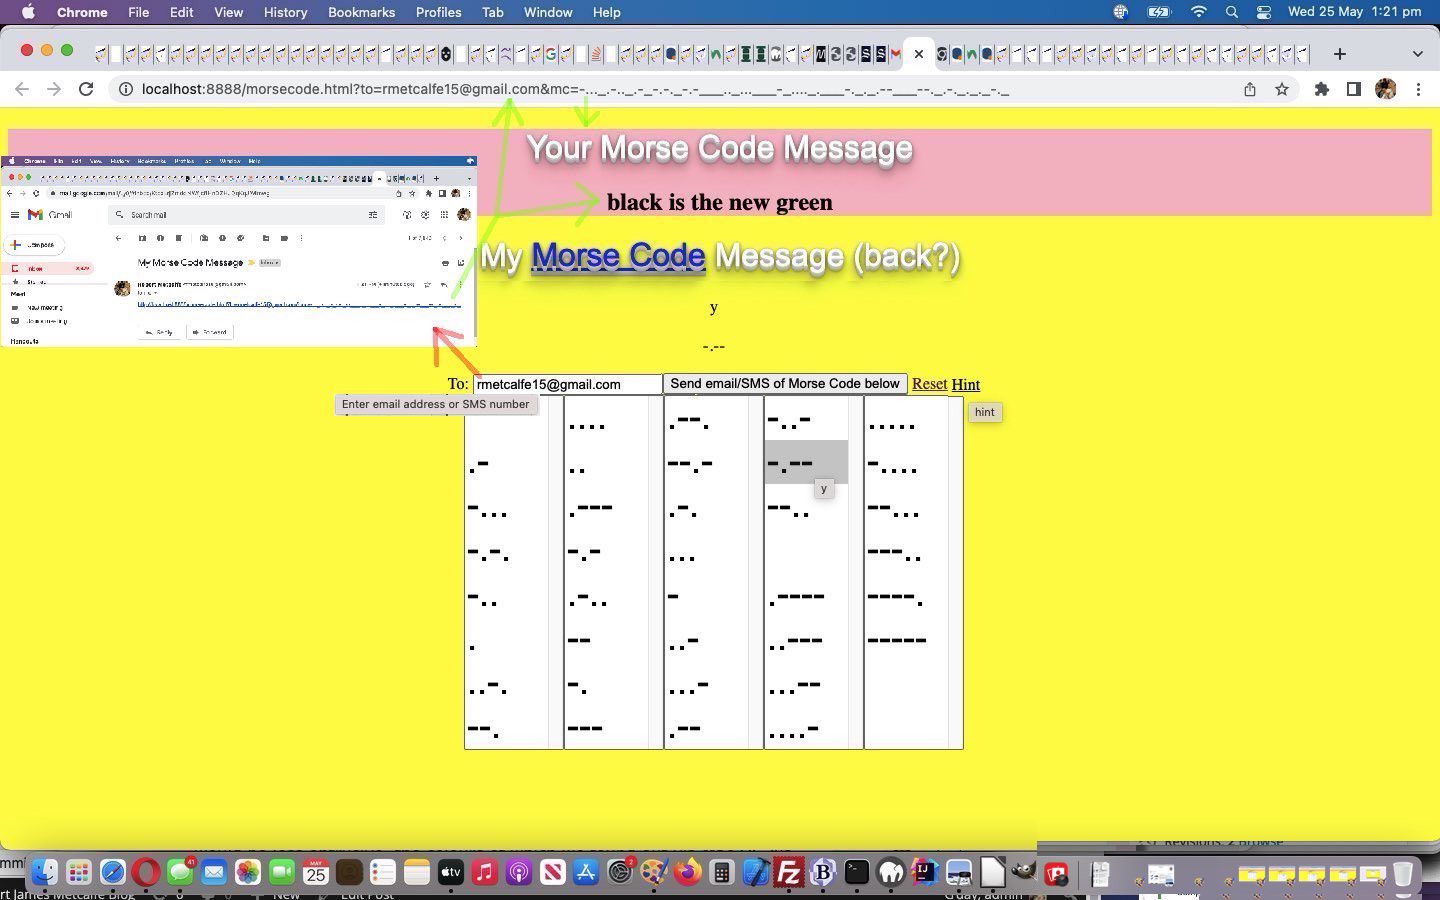Screen dimensions: 1440x900
Task: Open the Chrome Extensions puzzle icon
Action: tap(1321, 89)
